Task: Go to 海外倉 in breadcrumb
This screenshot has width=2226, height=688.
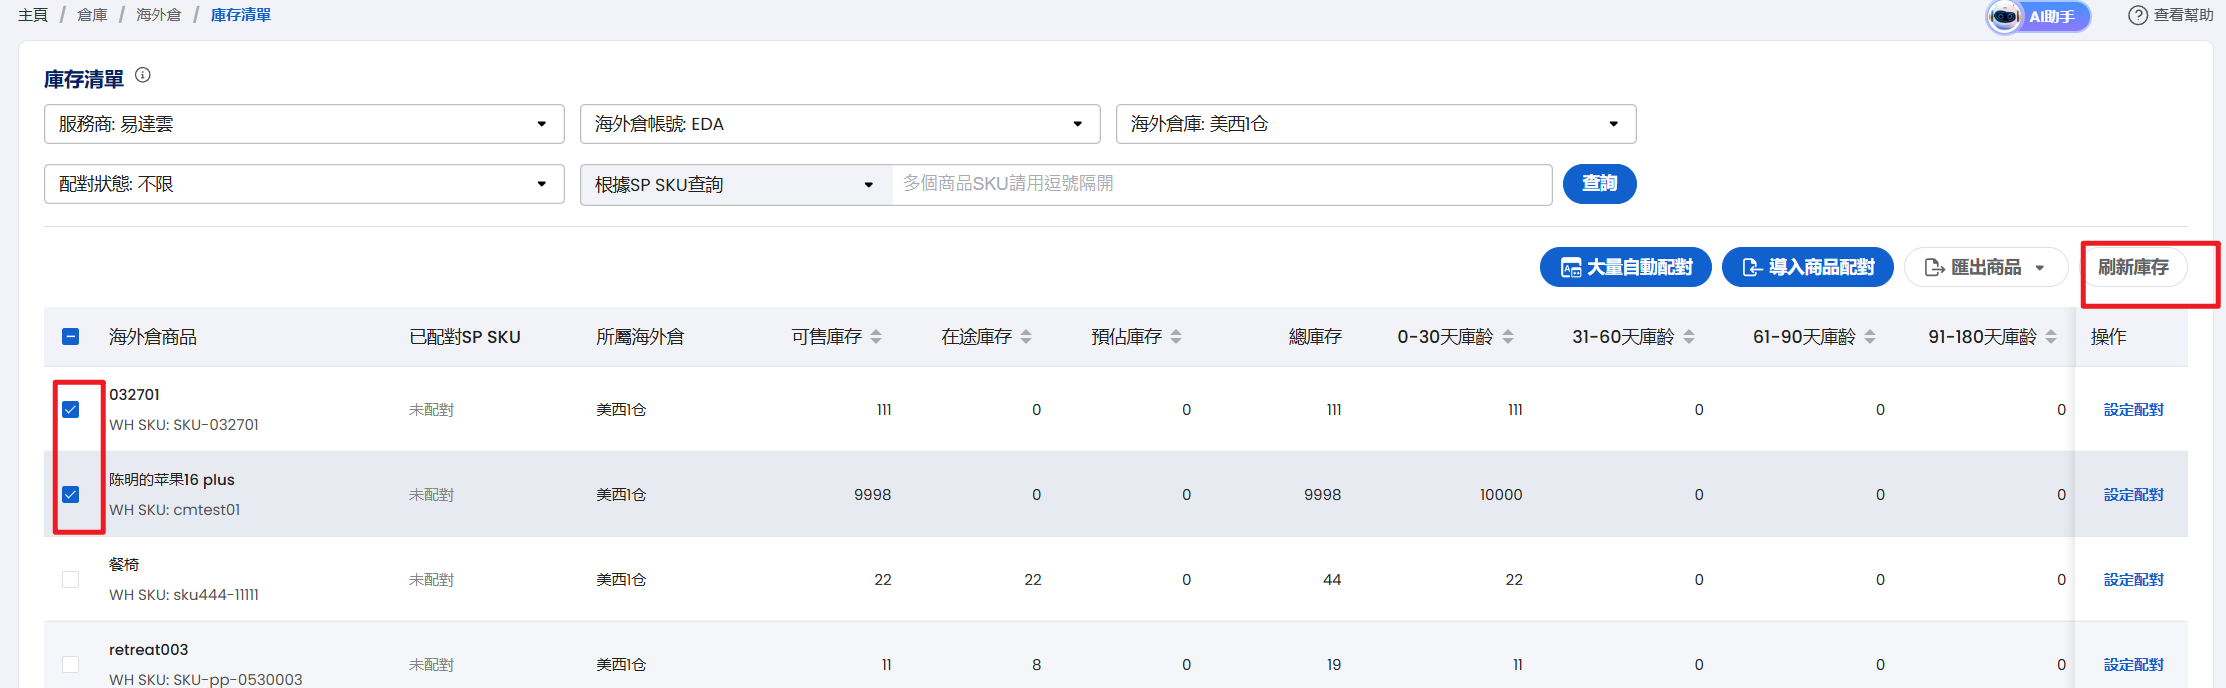Action: coord(159,15)
